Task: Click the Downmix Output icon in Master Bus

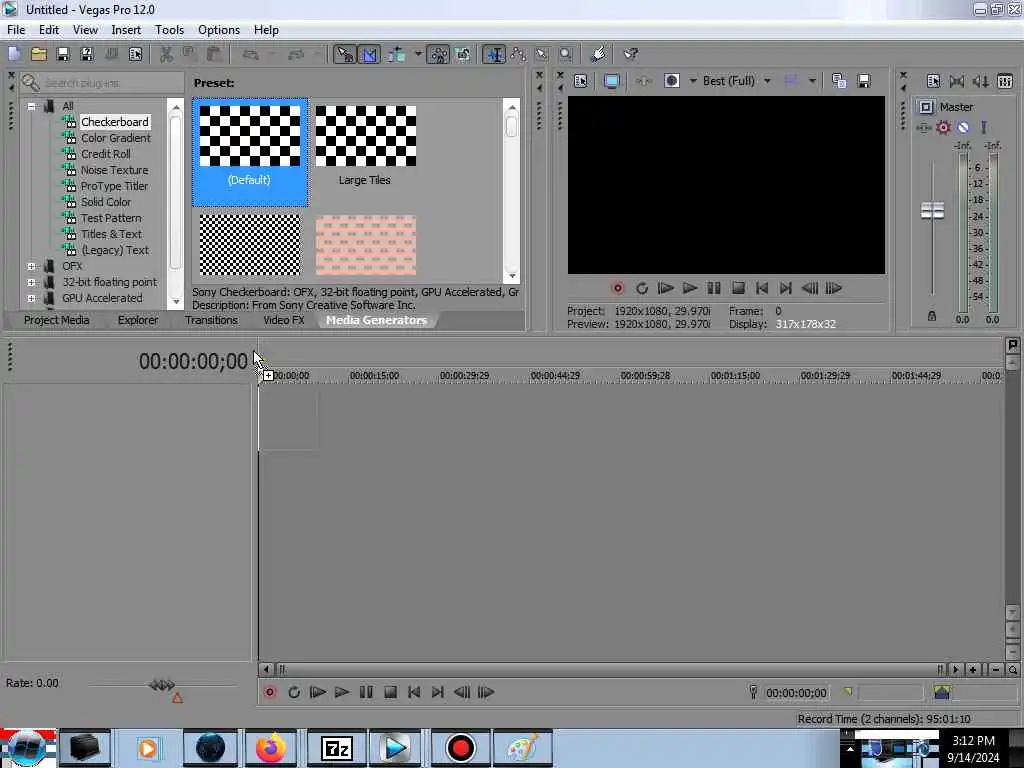Action: [957, 81]
